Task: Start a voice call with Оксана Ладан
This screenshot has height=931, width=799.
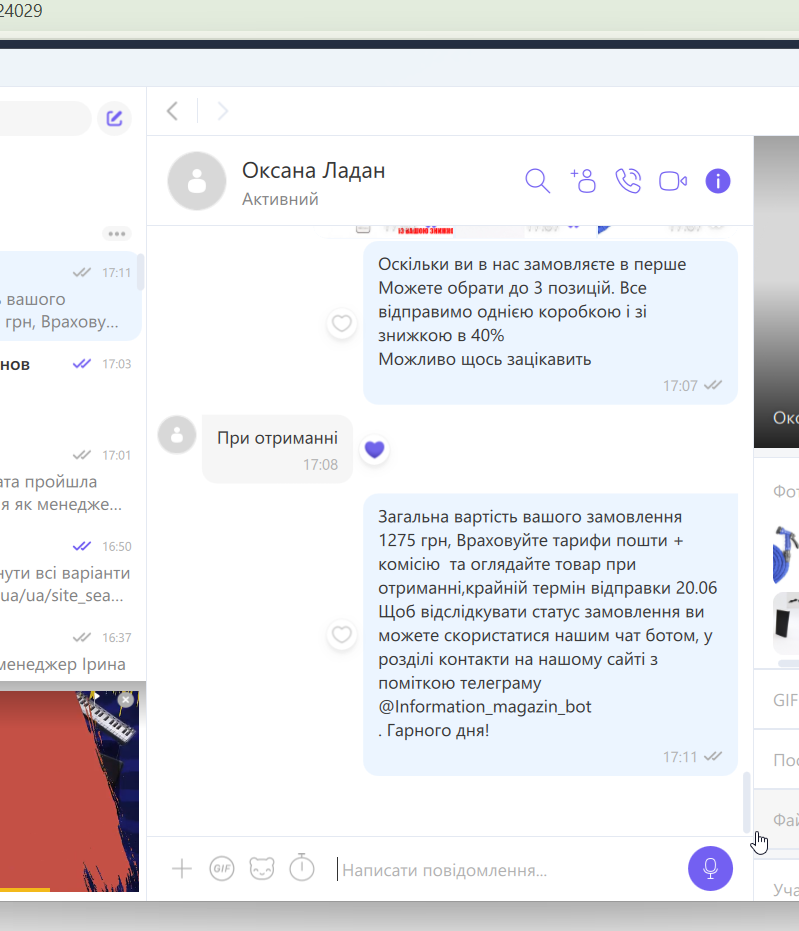Action: pyautogui.click(x=628, y=180)
